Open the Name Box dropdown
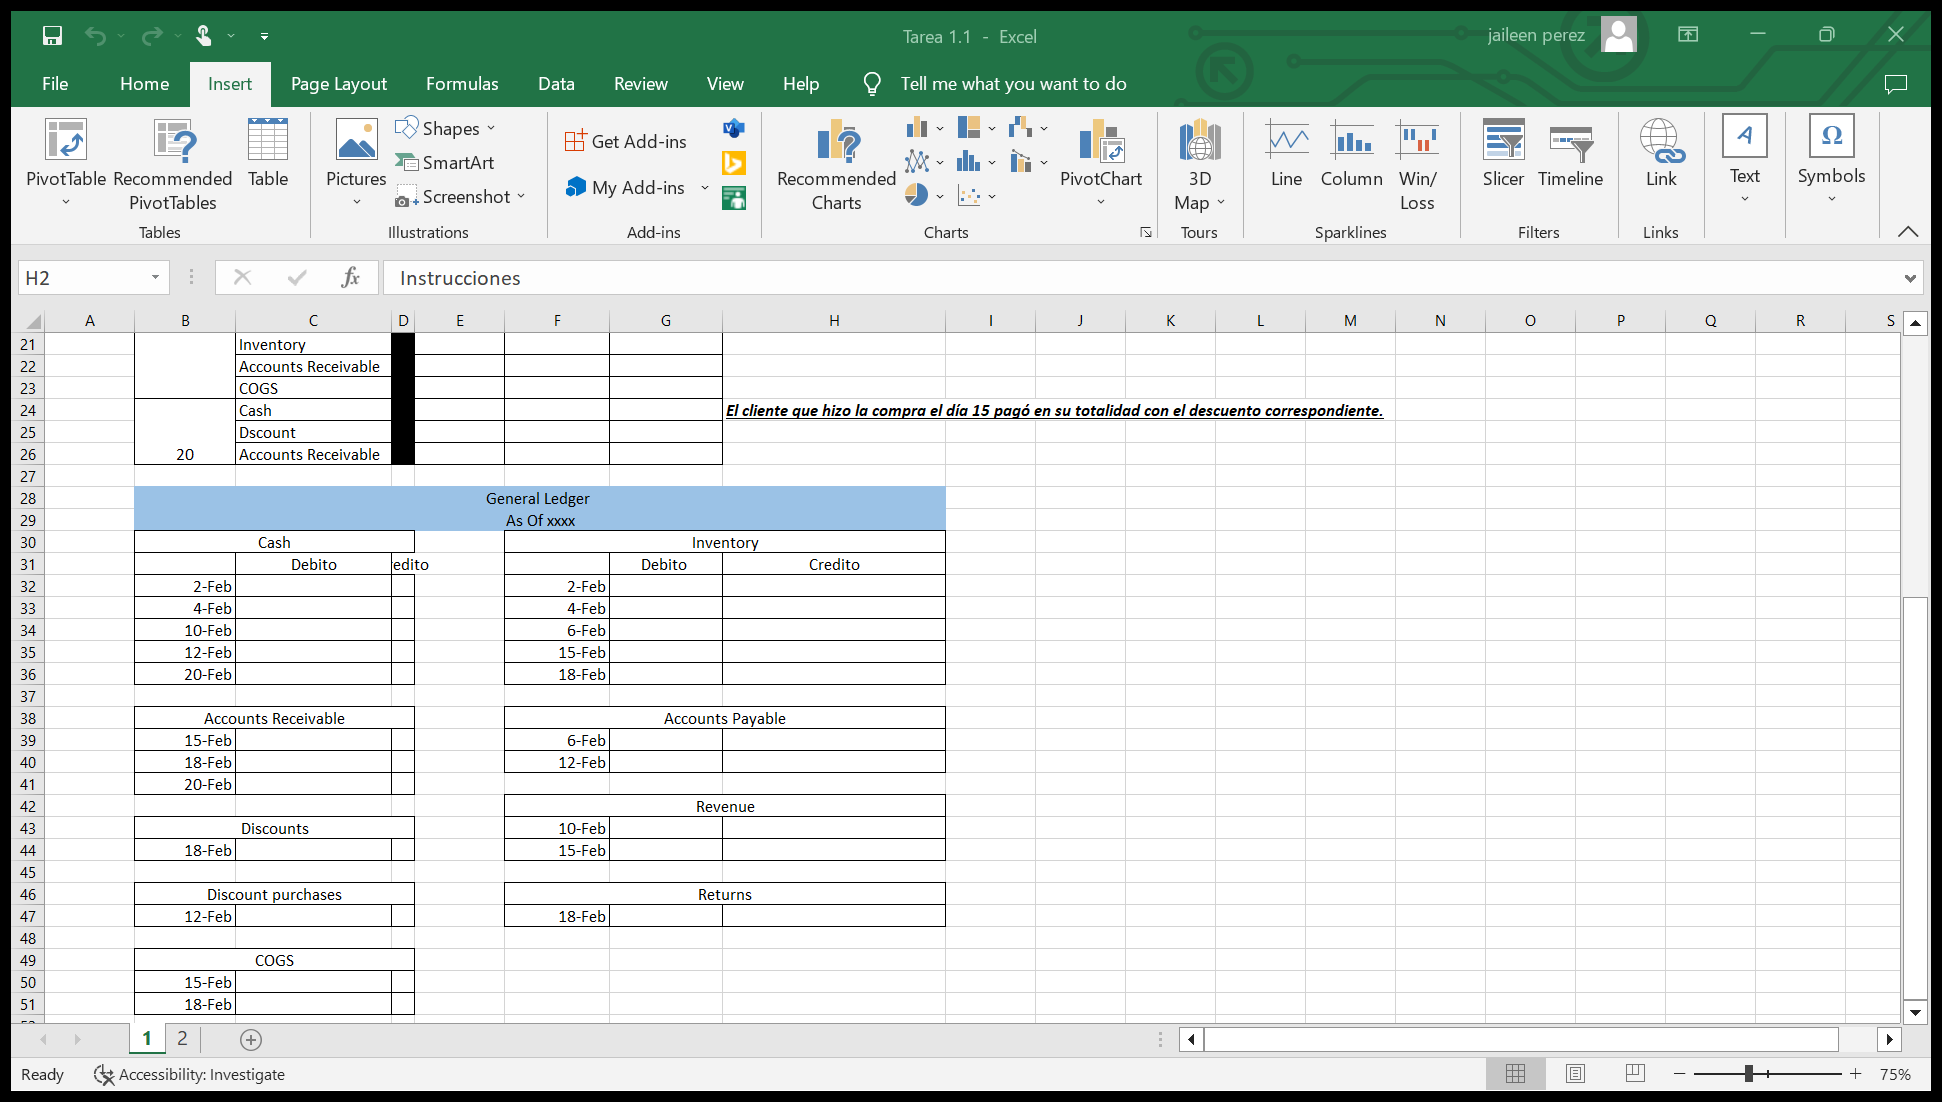 click(x=155, y=278)
